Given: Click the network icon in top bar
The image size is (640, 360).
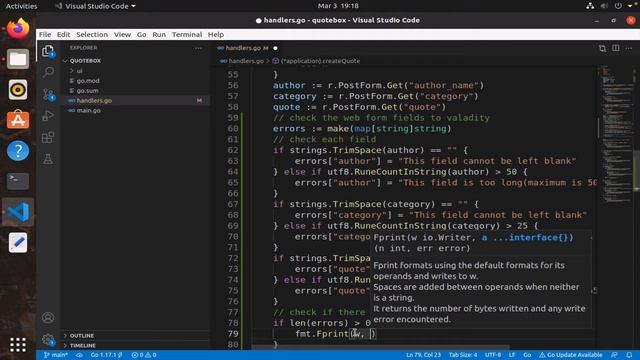Looking at the screenshot, I should pyautogui.click(x=590, y=6).
